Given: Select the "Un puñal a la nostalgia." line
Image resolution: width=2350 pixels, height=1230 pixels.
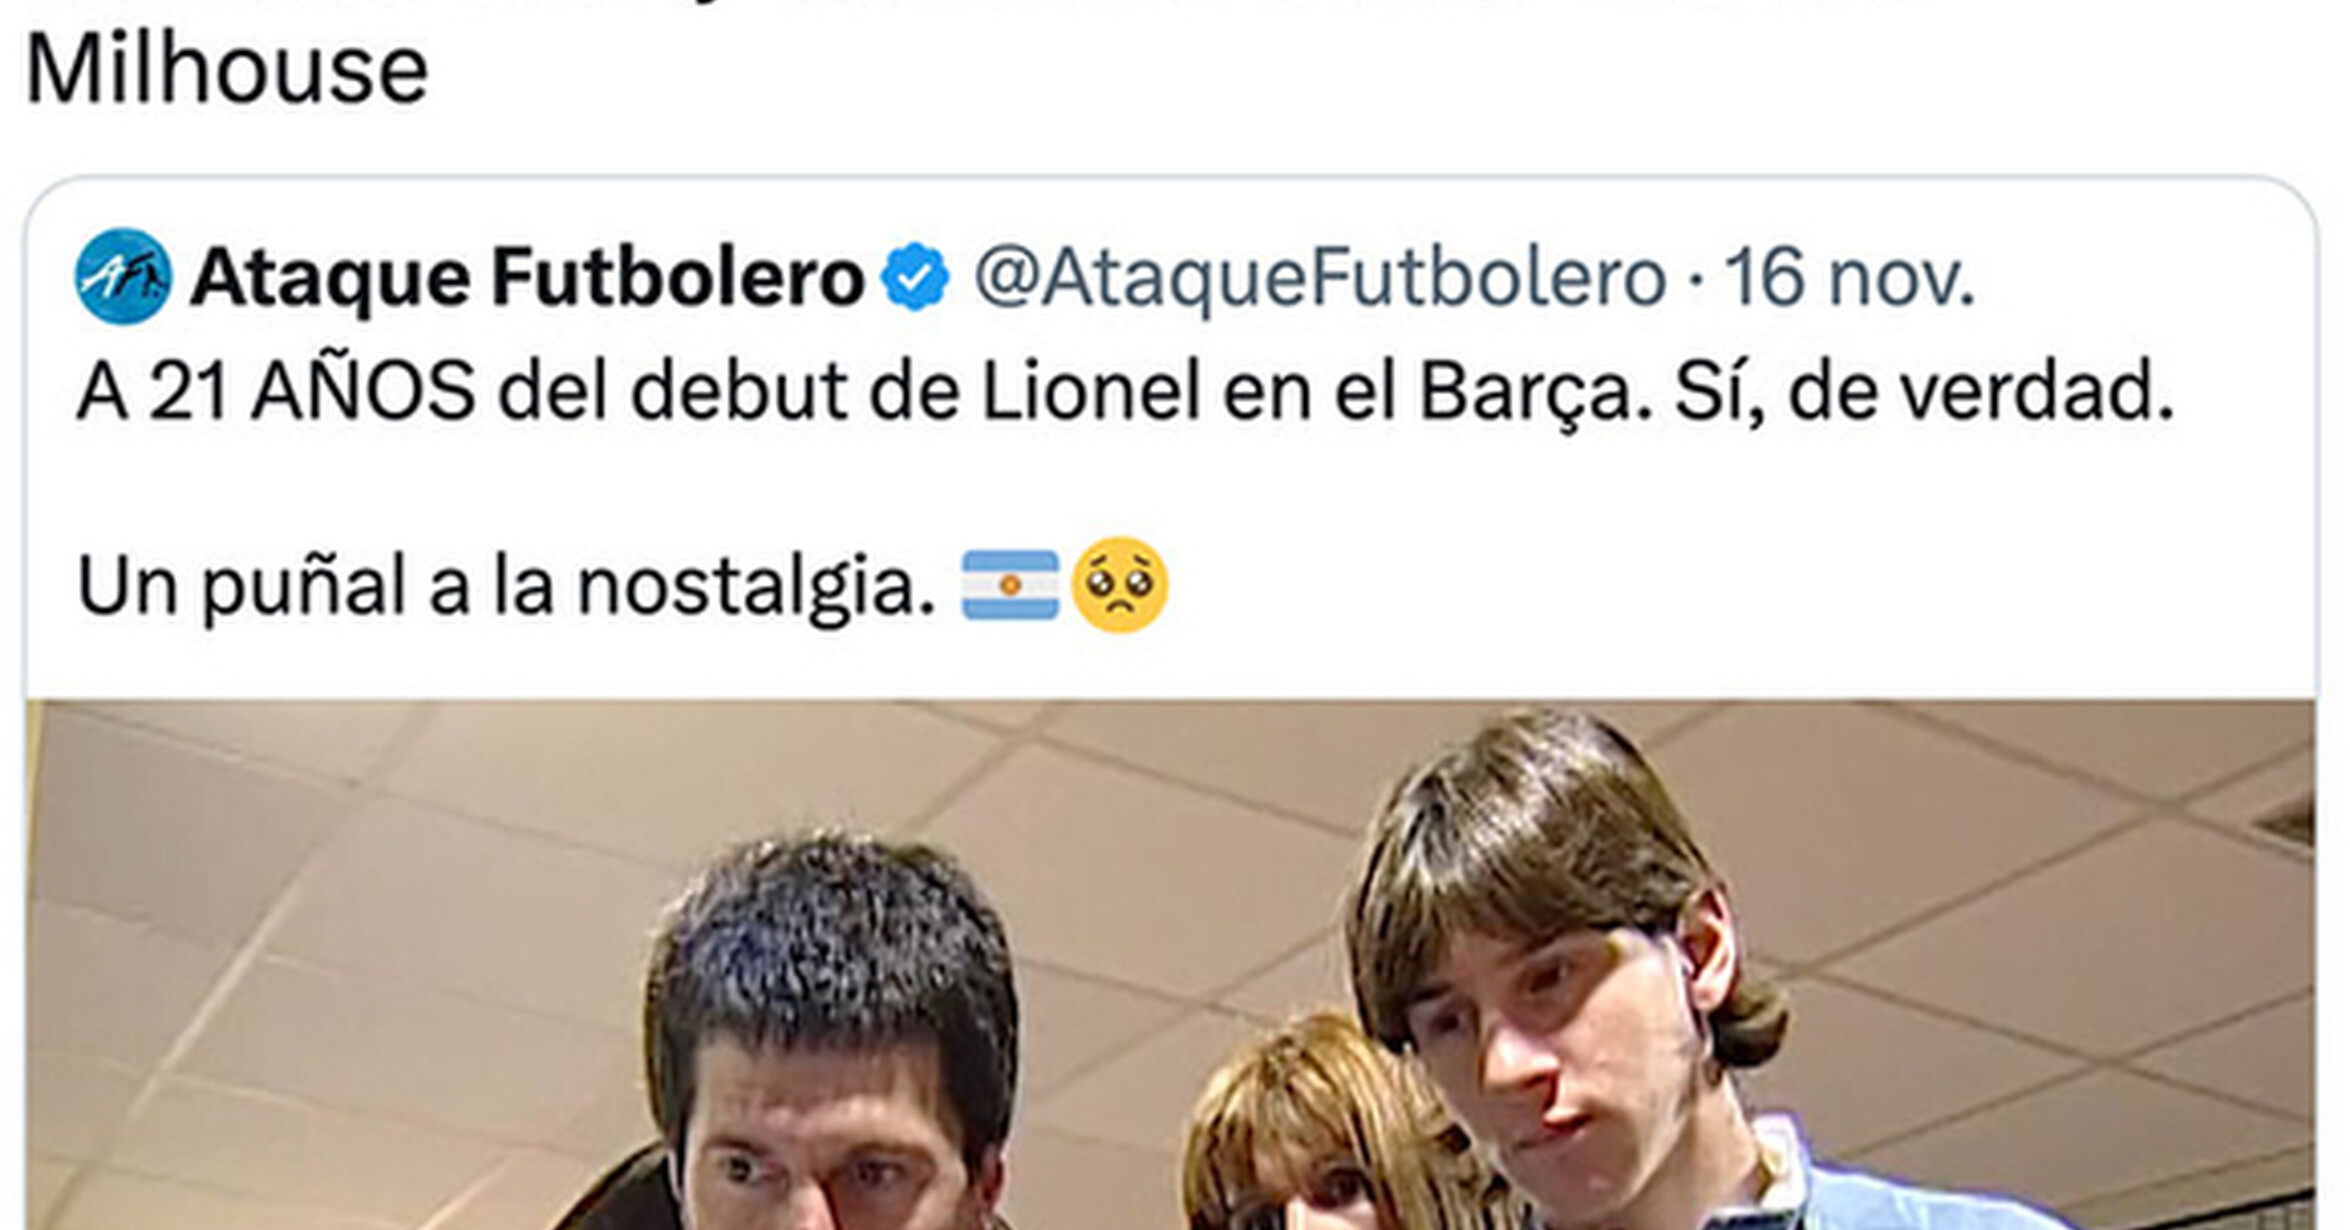Looking at the screenshot, I should pos(506,586).
